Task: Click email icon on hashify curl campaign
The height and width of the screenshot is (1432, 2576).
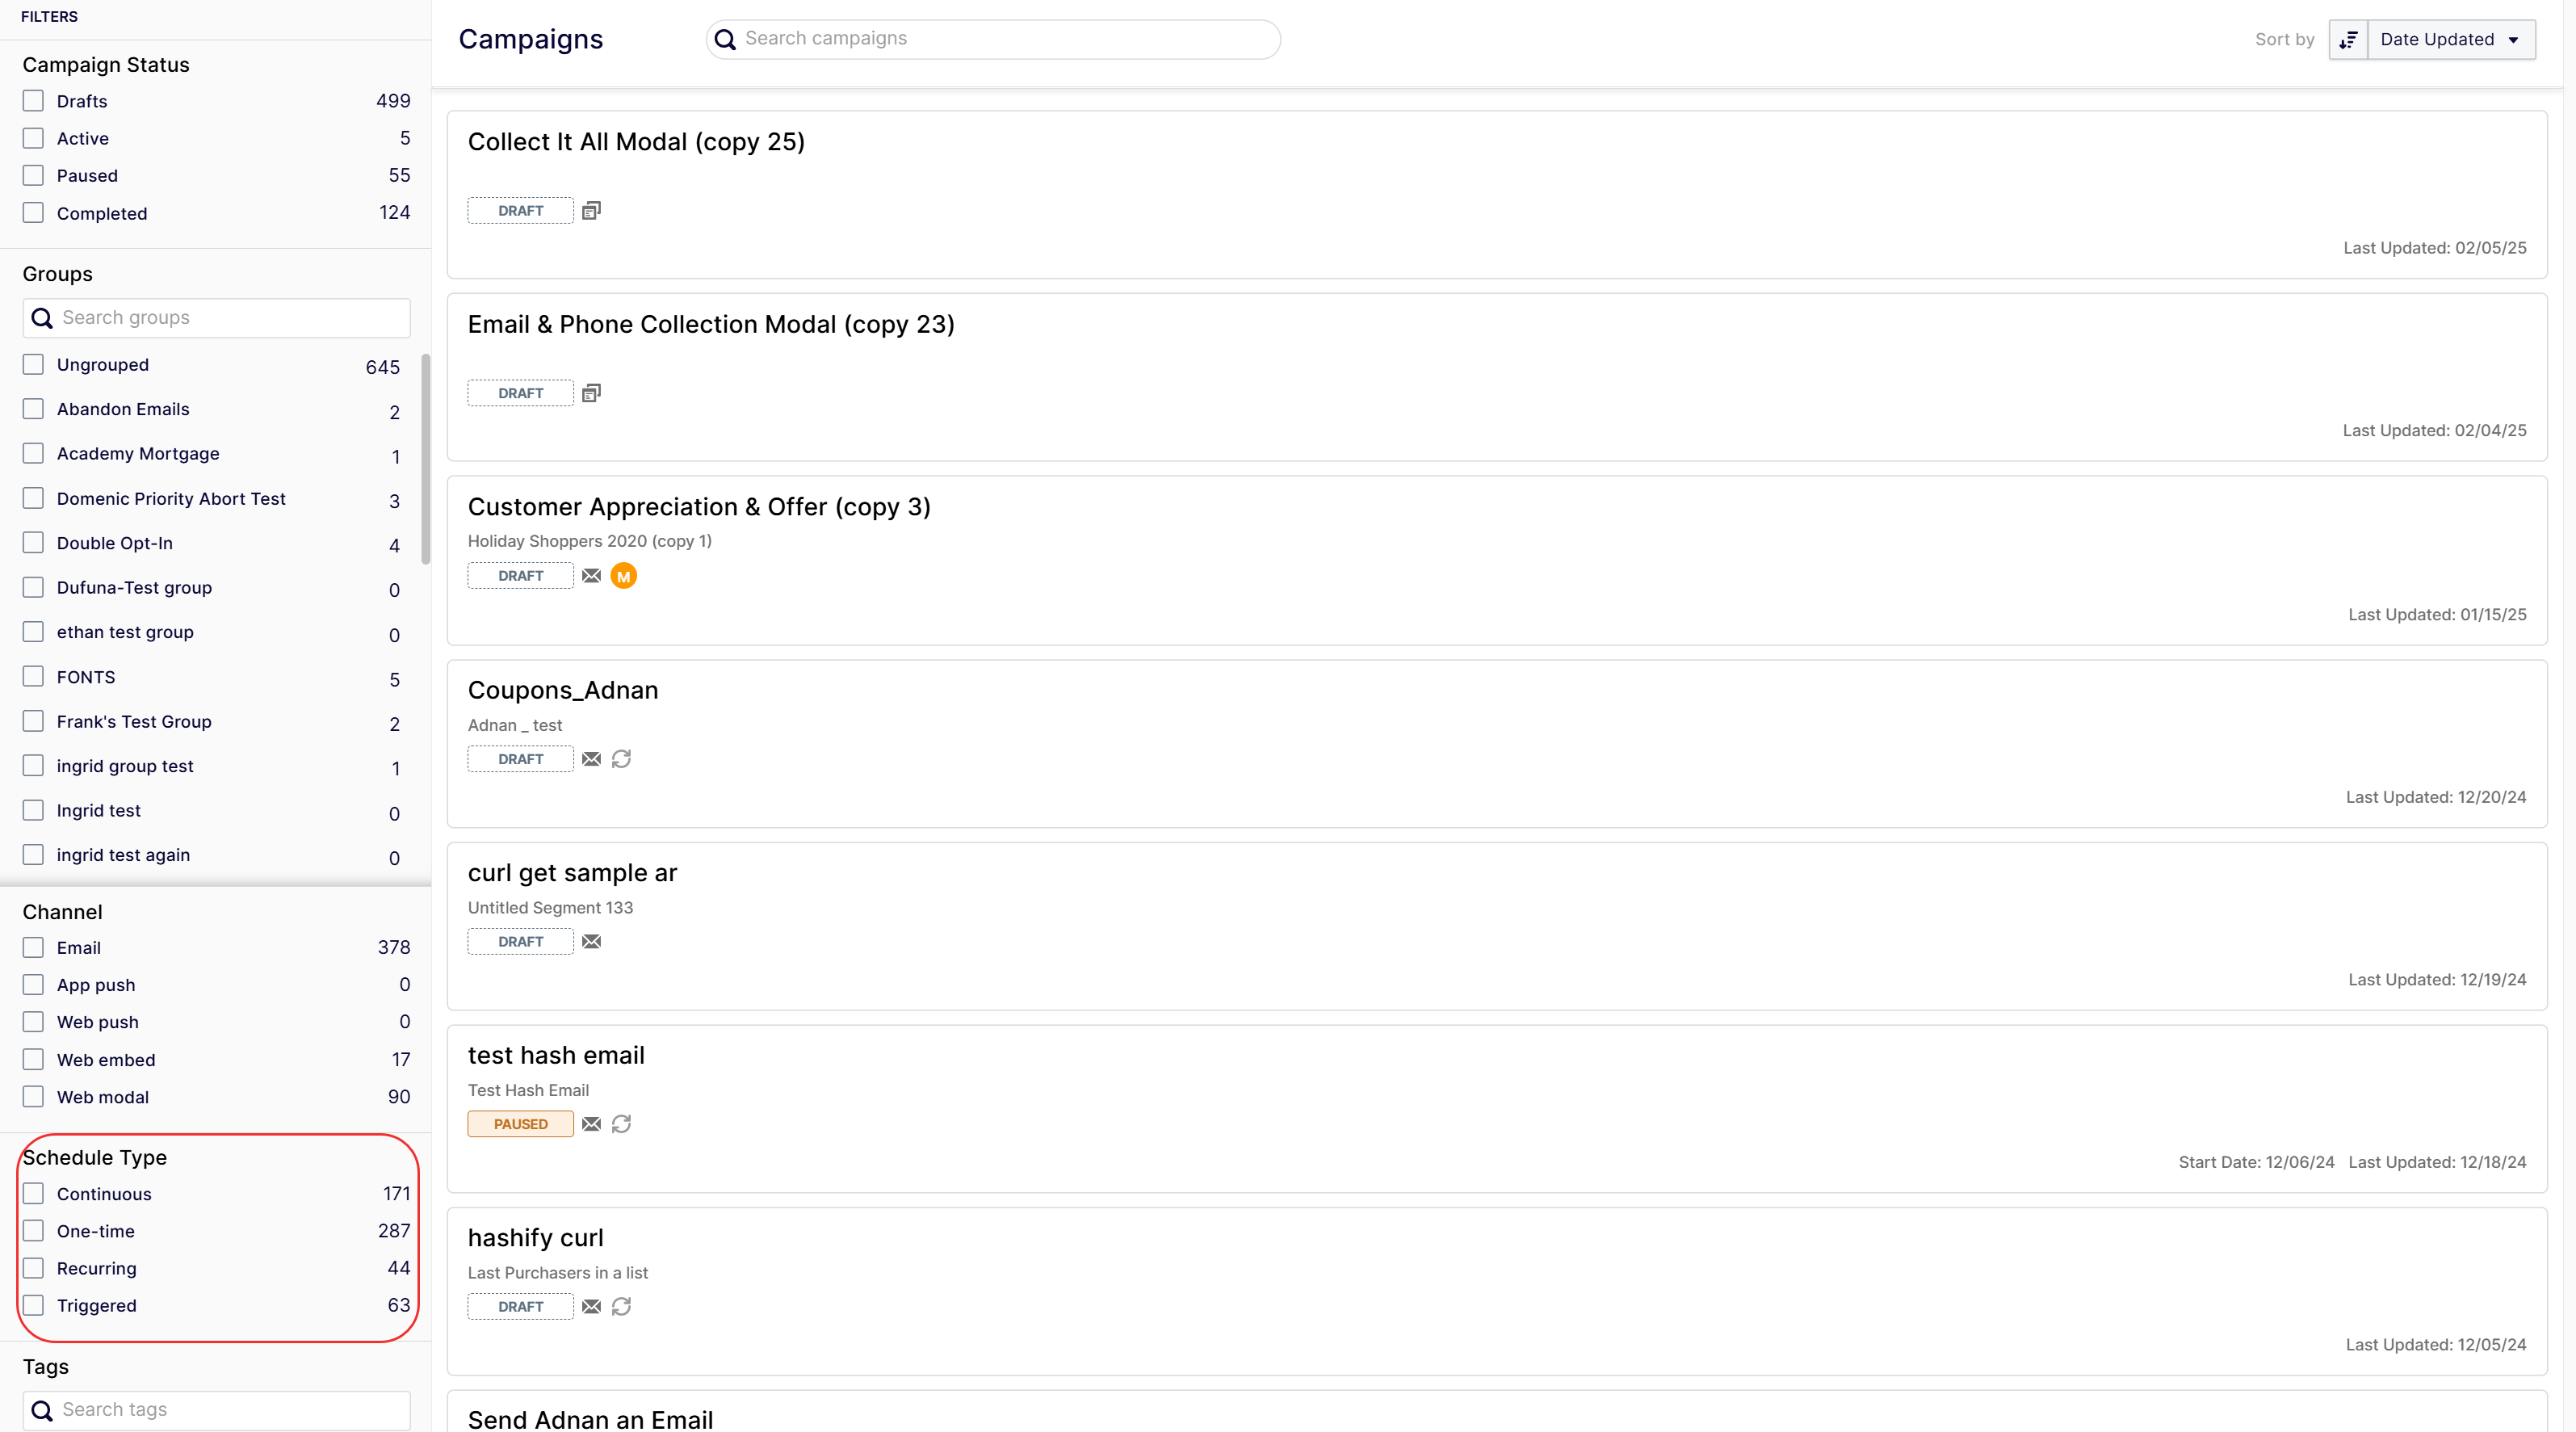Action: 591,1307
